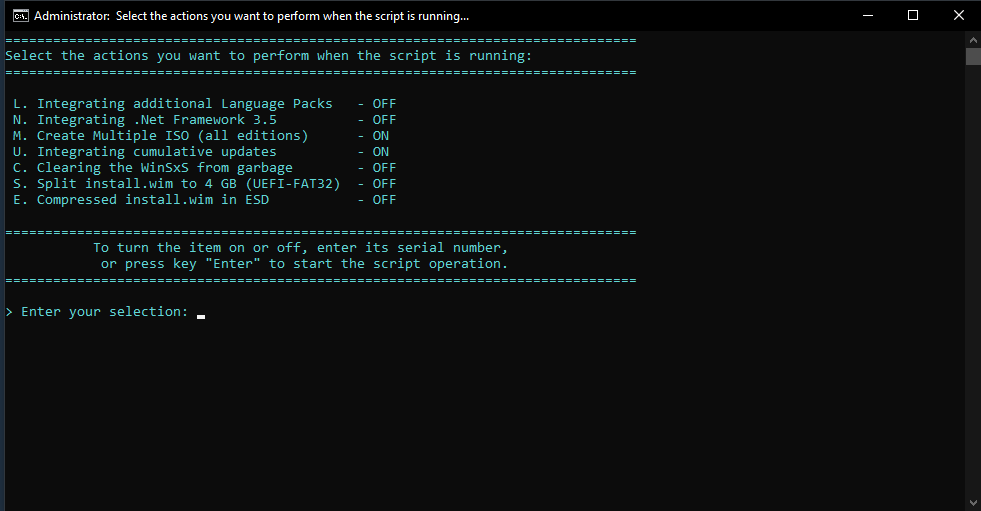Image resolution: width=981 pixels, height=511 pixels.
Task: Minimize the Administrator console window
Action: coord(868,16)
